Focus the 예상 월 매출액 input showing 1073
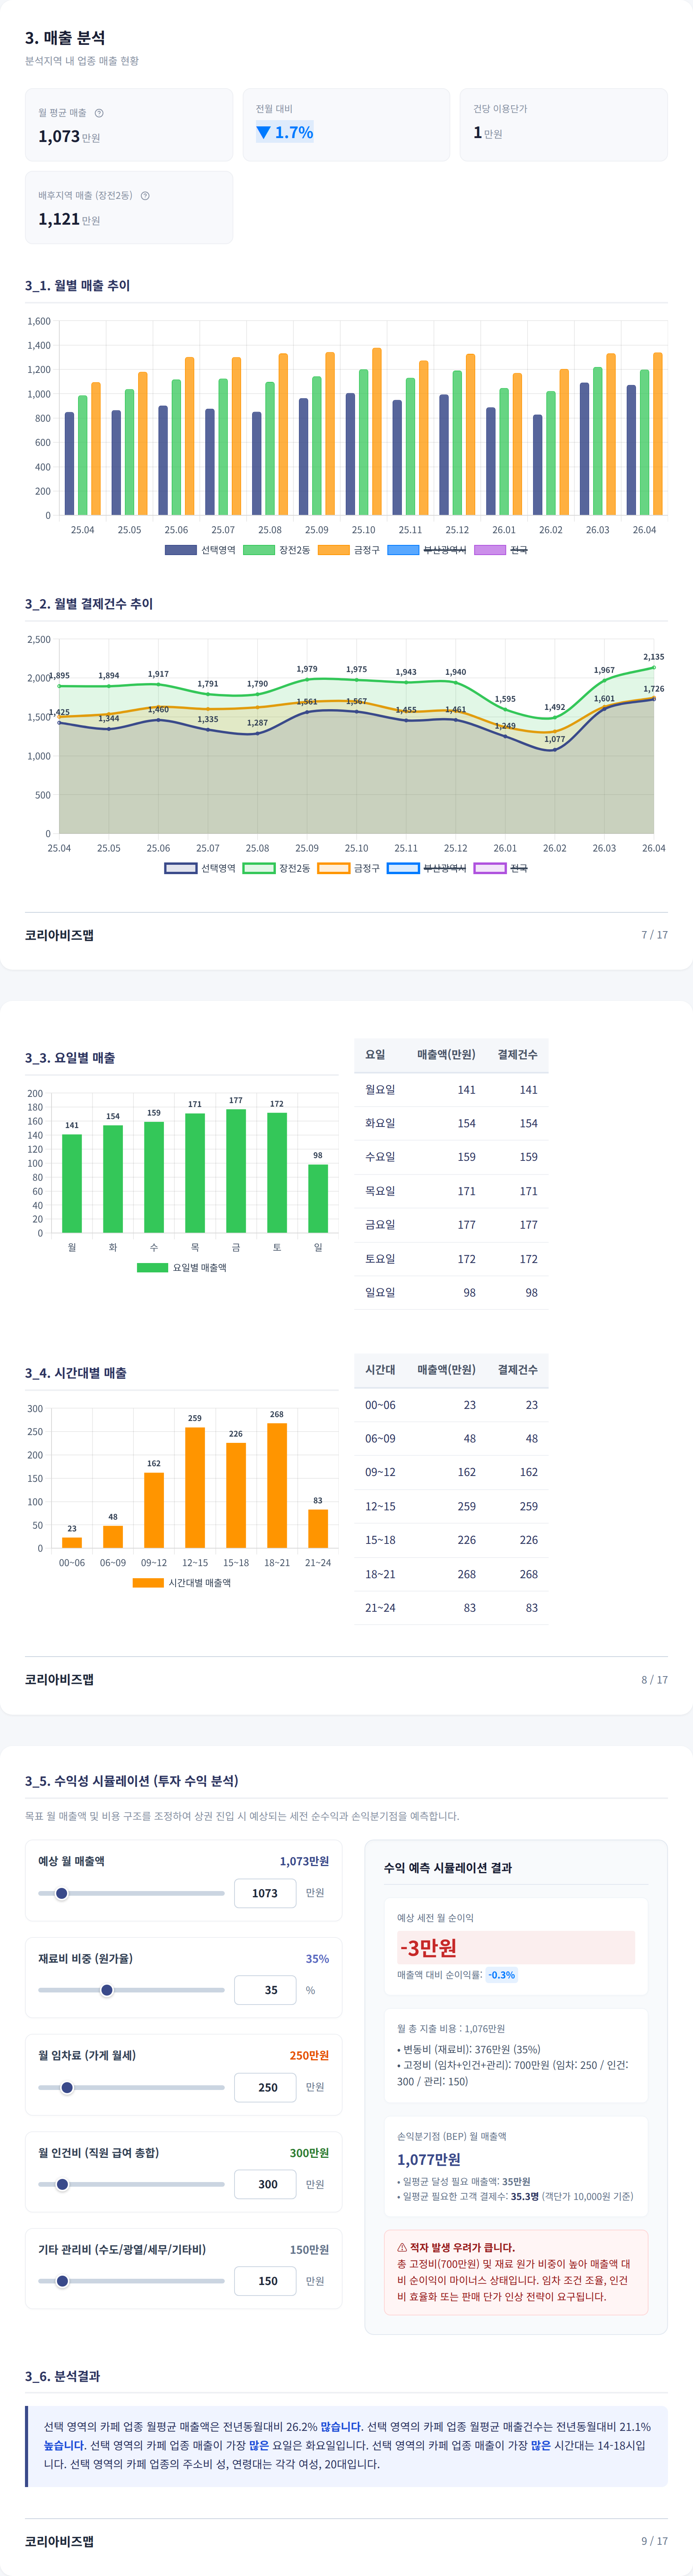This screenshot has width=693, height=2576. pyautogui.click(x=265, y=1893)
